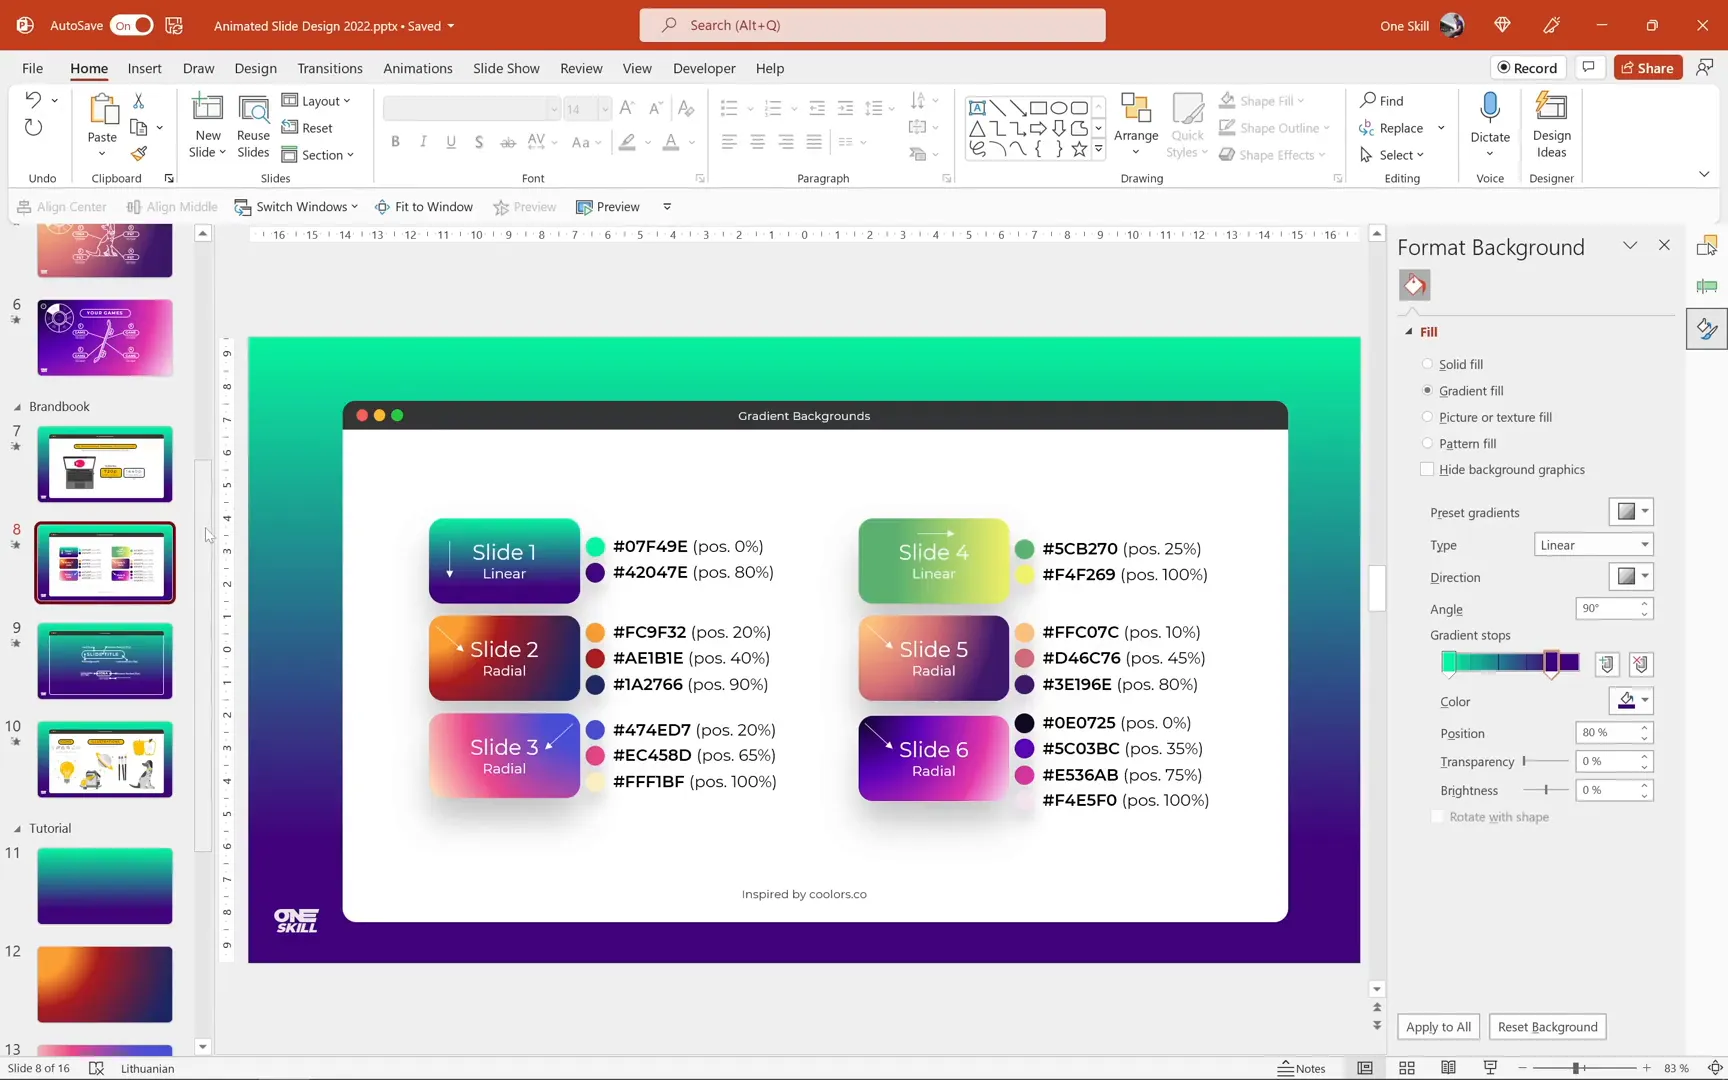Insert a text box shape

coord(977,108)
